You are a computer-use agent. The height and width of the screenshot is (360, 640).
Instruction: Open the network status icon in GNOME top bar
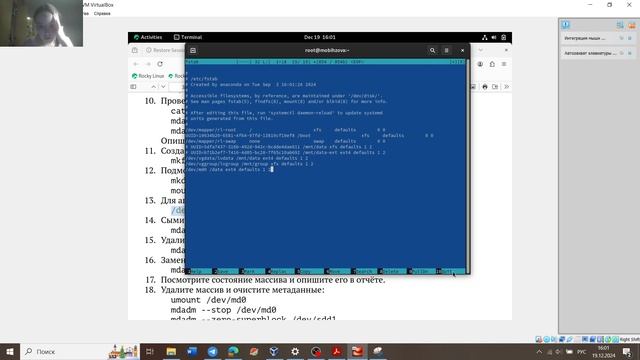484,37
